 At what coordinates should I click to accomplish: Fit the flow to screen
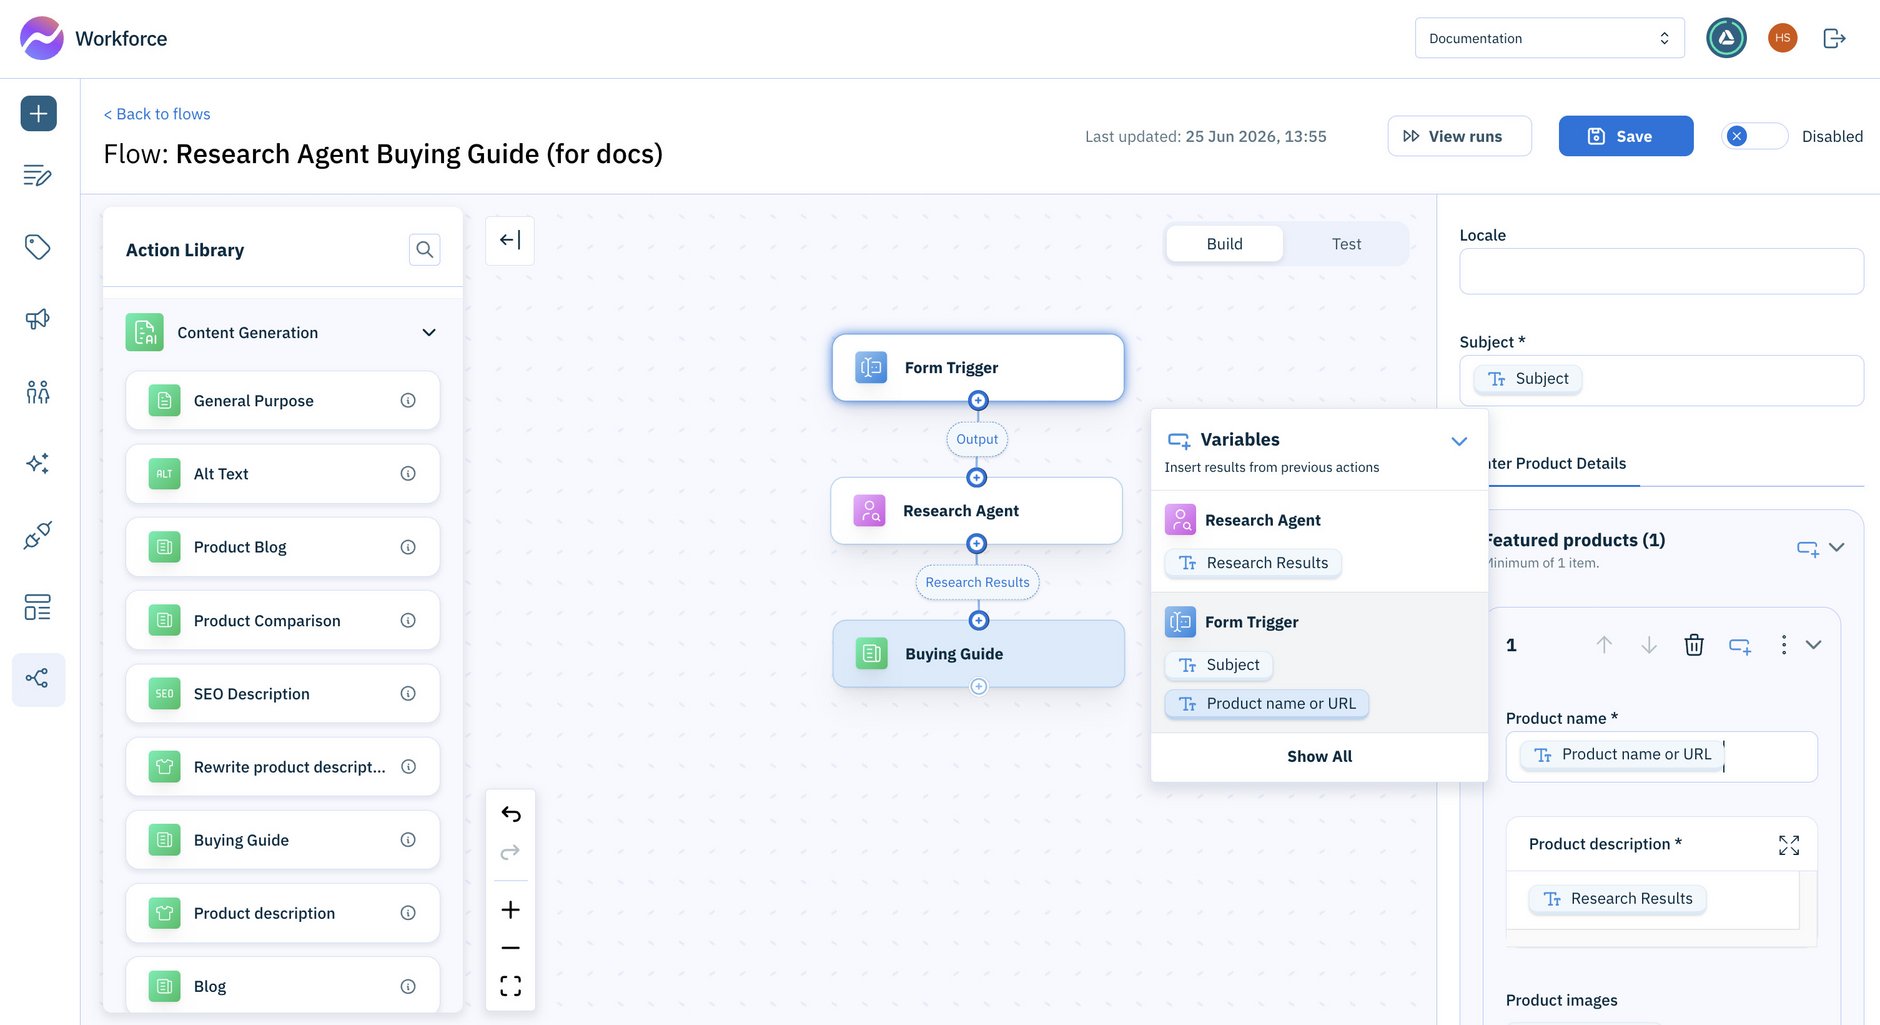point(510,986)
